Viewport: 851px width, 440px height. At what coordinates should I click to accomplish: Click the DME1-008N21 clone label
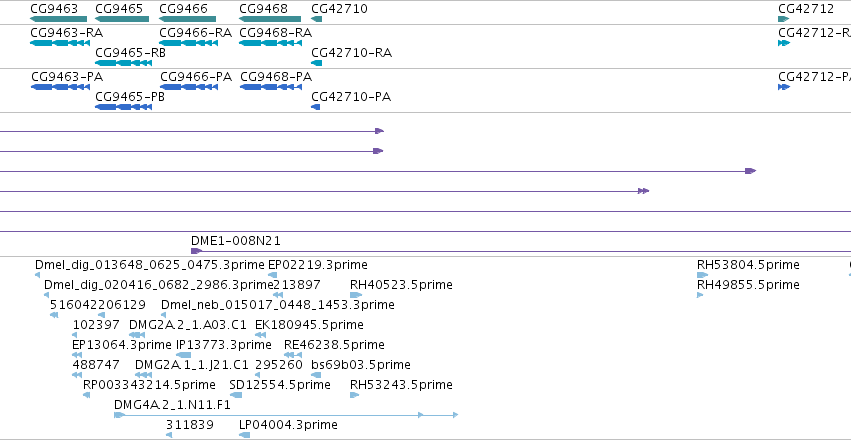click(236, 241)
